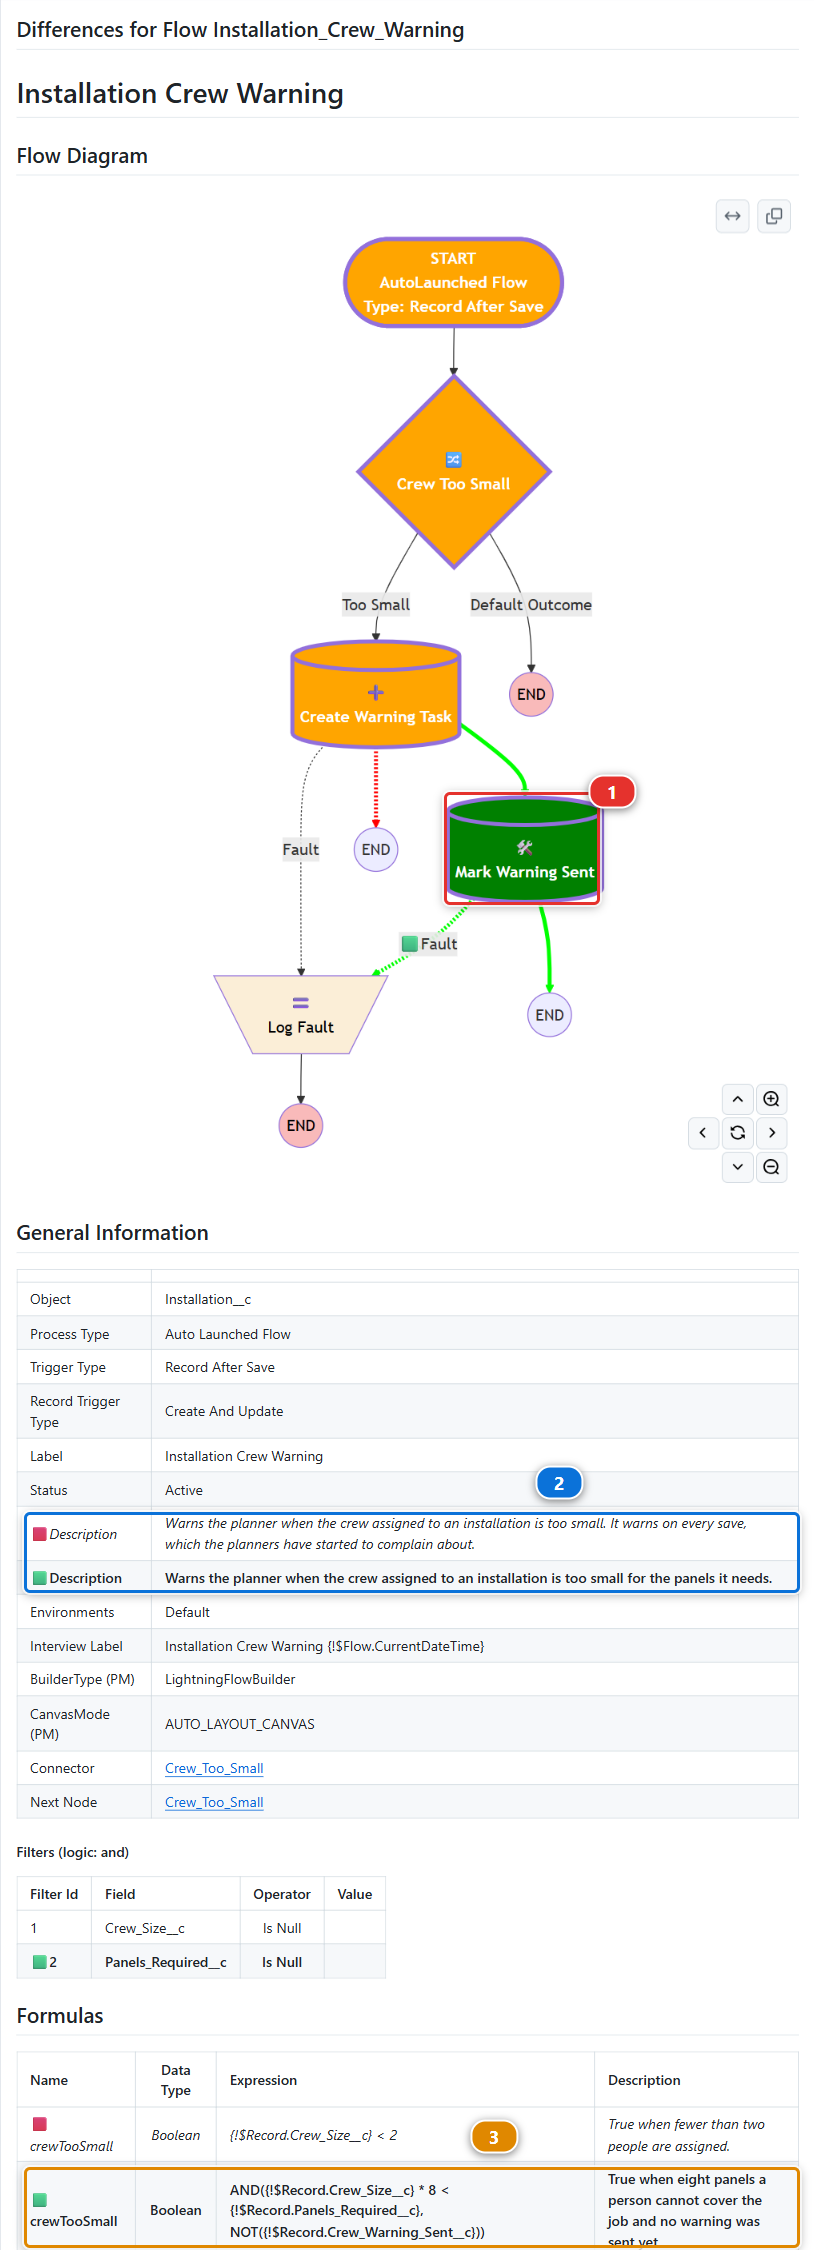Screen dimensions: 814x2250
Task: Click the Too Small outcome label
Action: [x=376, y=605]
